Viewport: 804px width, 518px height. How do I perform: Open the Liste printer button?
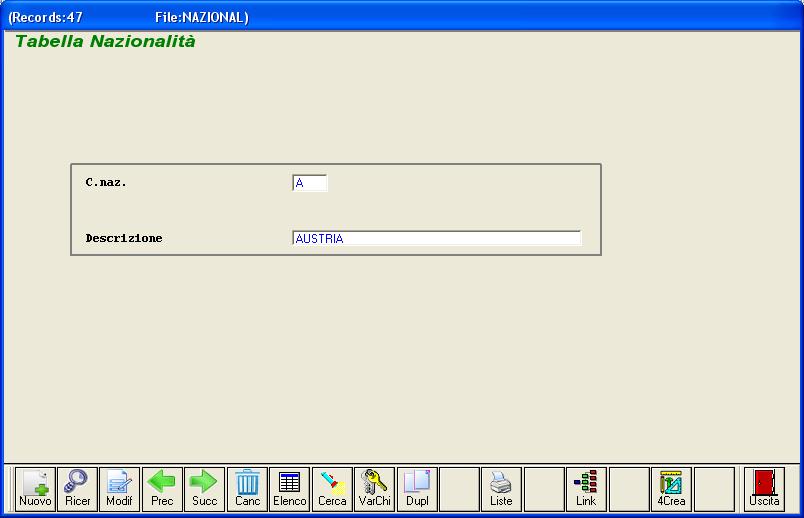point(501,489)
